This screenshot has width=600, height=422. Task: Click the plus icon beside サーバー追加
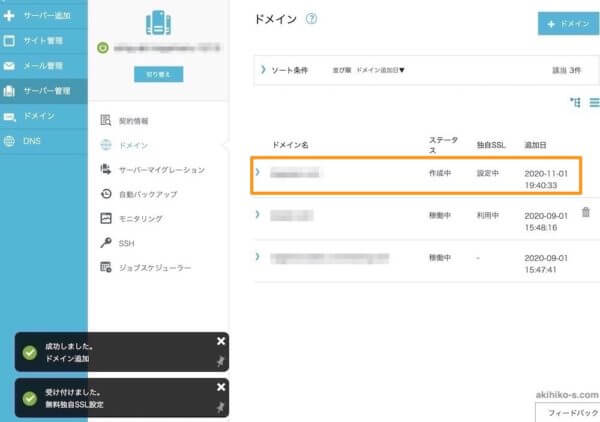(9, 15)
